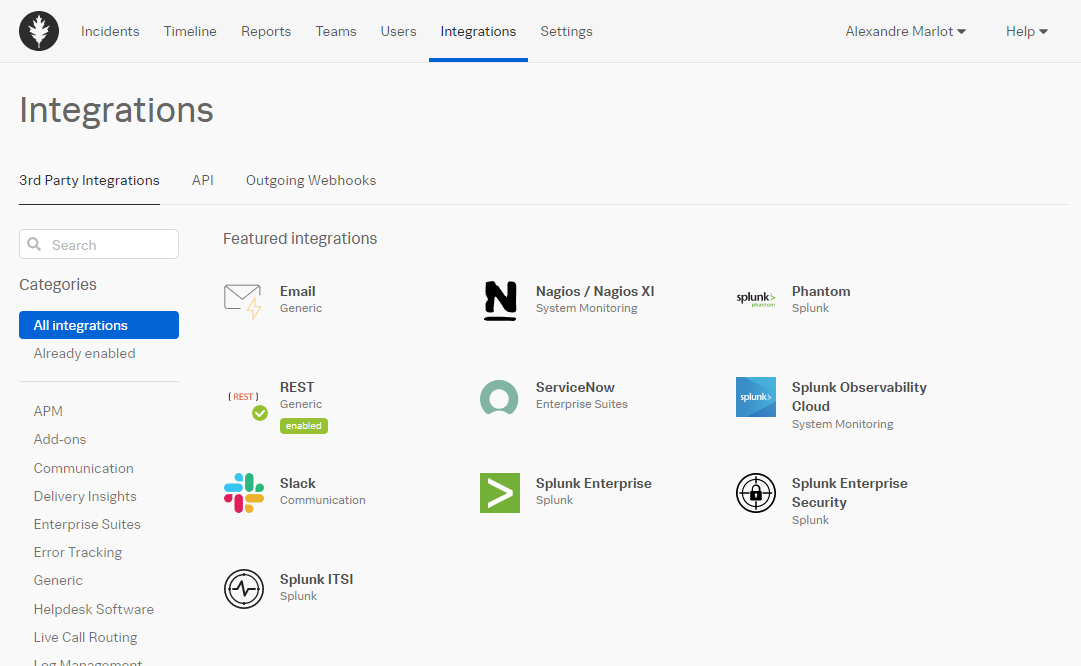This screenshot has width=1081, height=666.
Task: Filter by Delivery Insights category
Action: click(85, 496)
